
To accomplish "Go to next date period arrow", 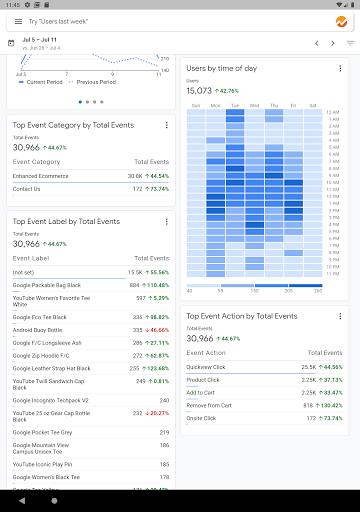I will pos(333,43).
